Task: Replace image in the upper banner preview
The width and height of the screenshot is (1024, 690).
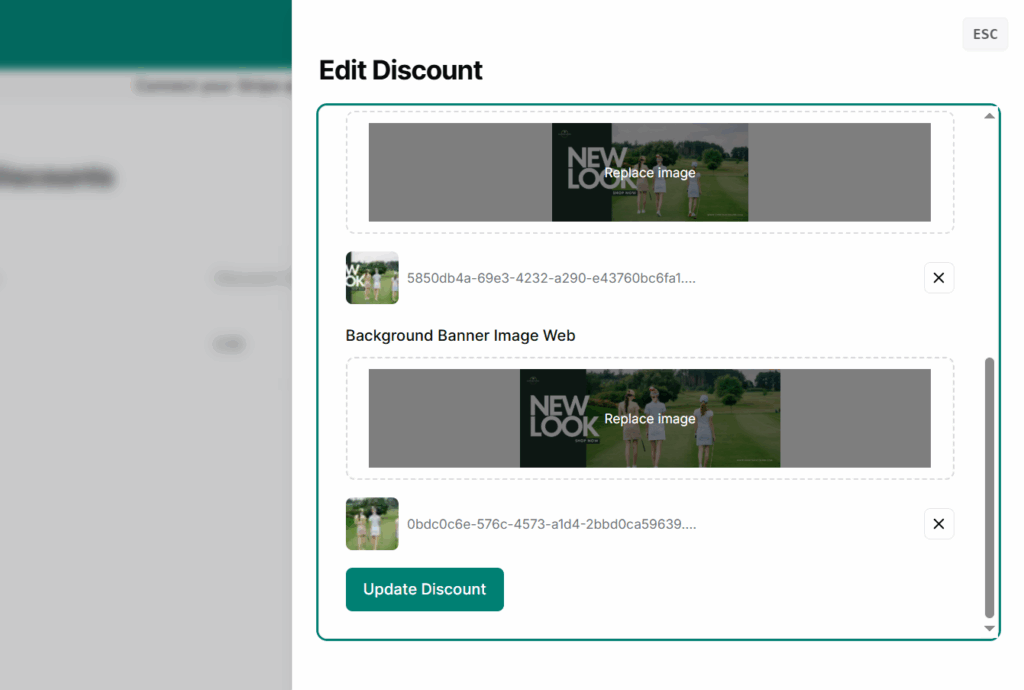Action: pyautogui.click(x=649, y=172)
